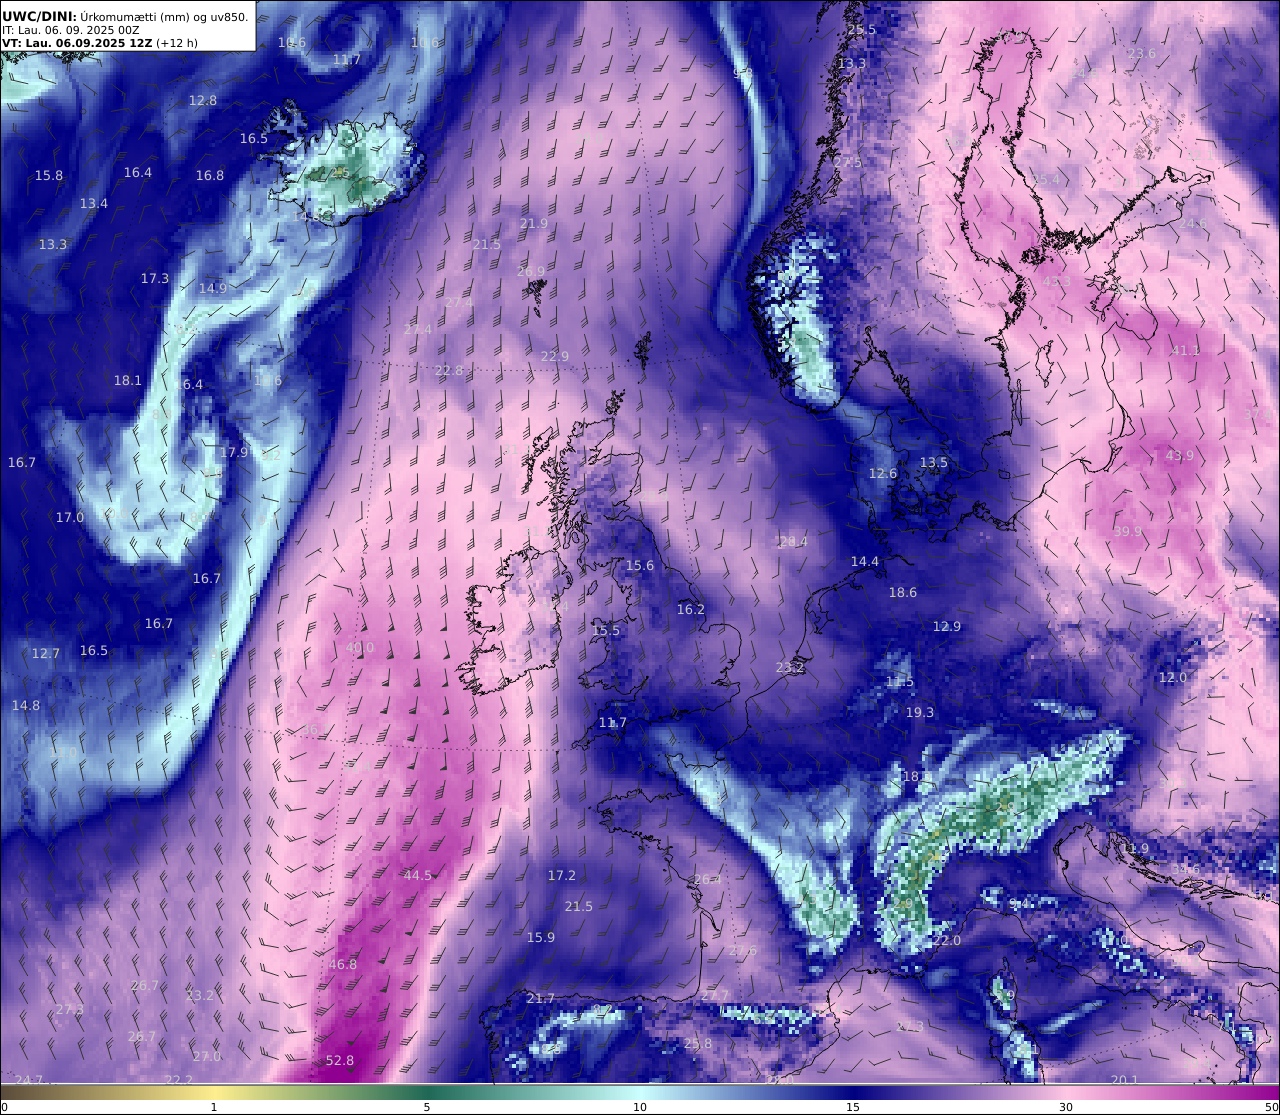
Task: Click the 15.8 map value
Action: click(49, 175)
